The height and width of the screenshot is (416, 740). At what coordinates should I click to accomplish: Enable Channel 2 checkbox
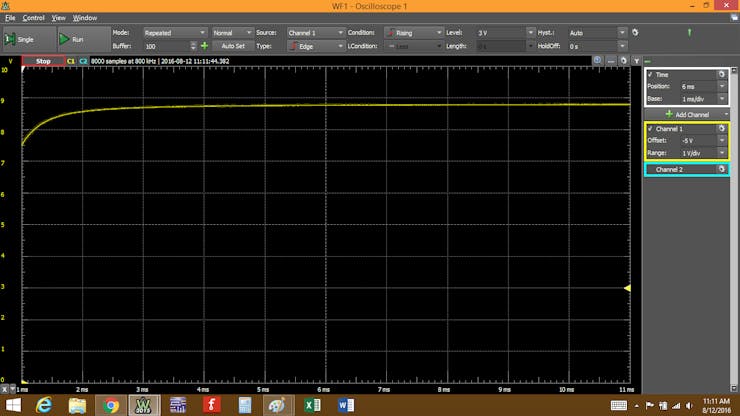click(x=650, y=170)
